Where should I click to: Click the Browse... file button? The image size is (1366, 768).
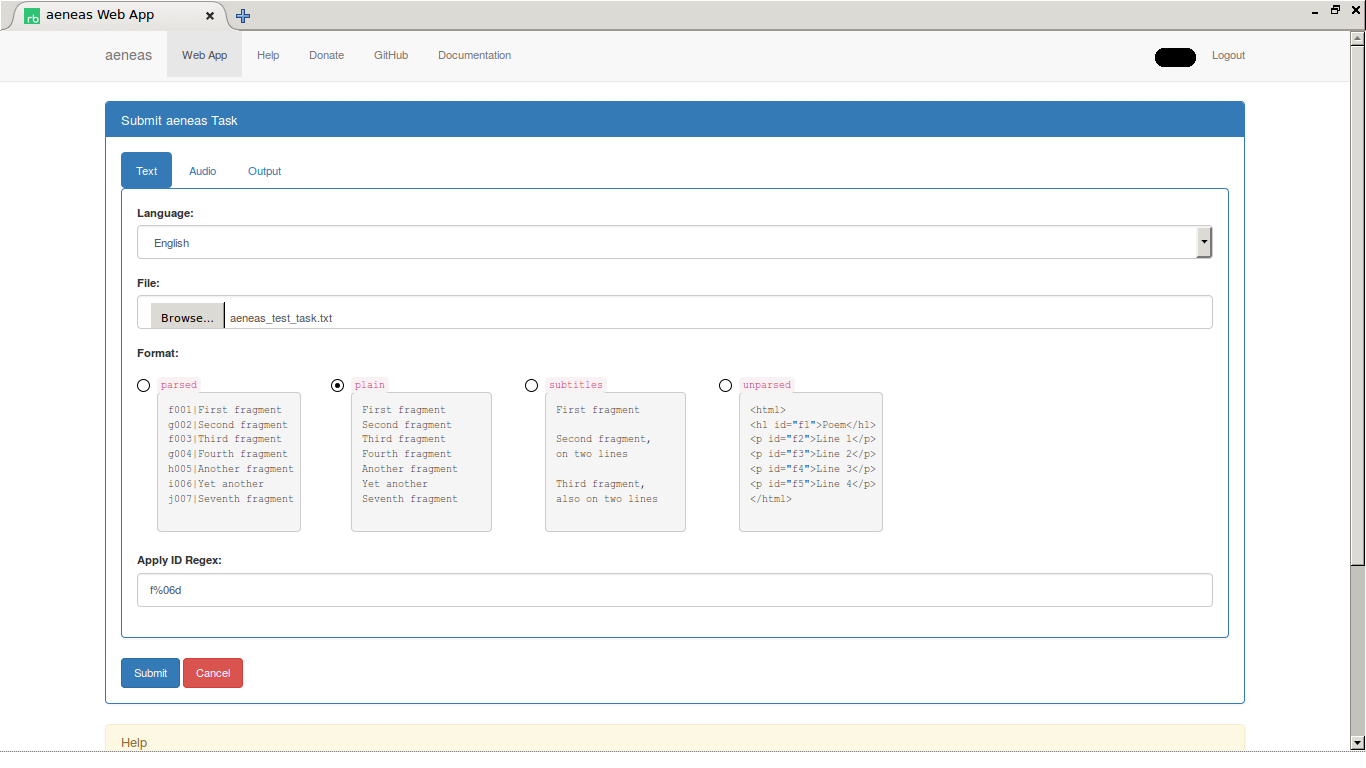coord(187,317)
